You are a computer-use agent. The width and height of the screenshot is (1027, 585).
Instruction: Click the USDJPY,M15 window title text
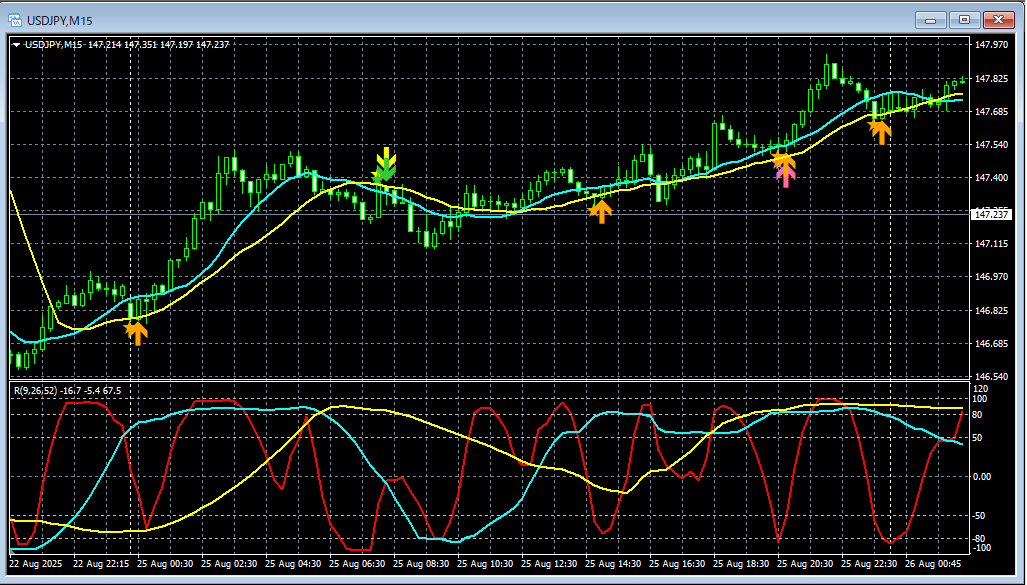[59, 19]
